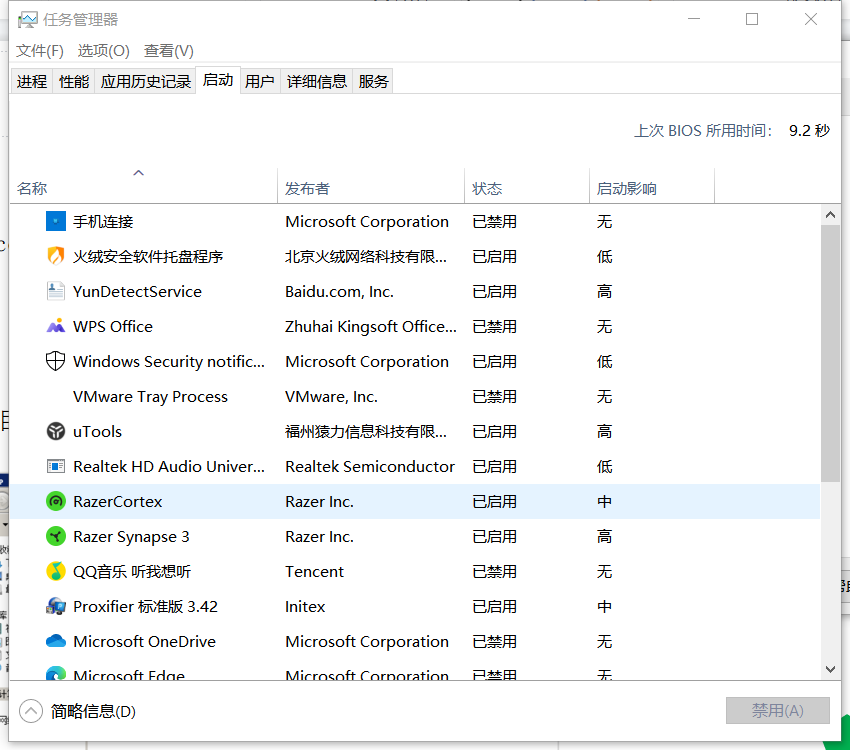This screenshot has width=850, height=750.
Task: Click 已禁用 status in the QQ音乐 row
Action: click(494, 572)
